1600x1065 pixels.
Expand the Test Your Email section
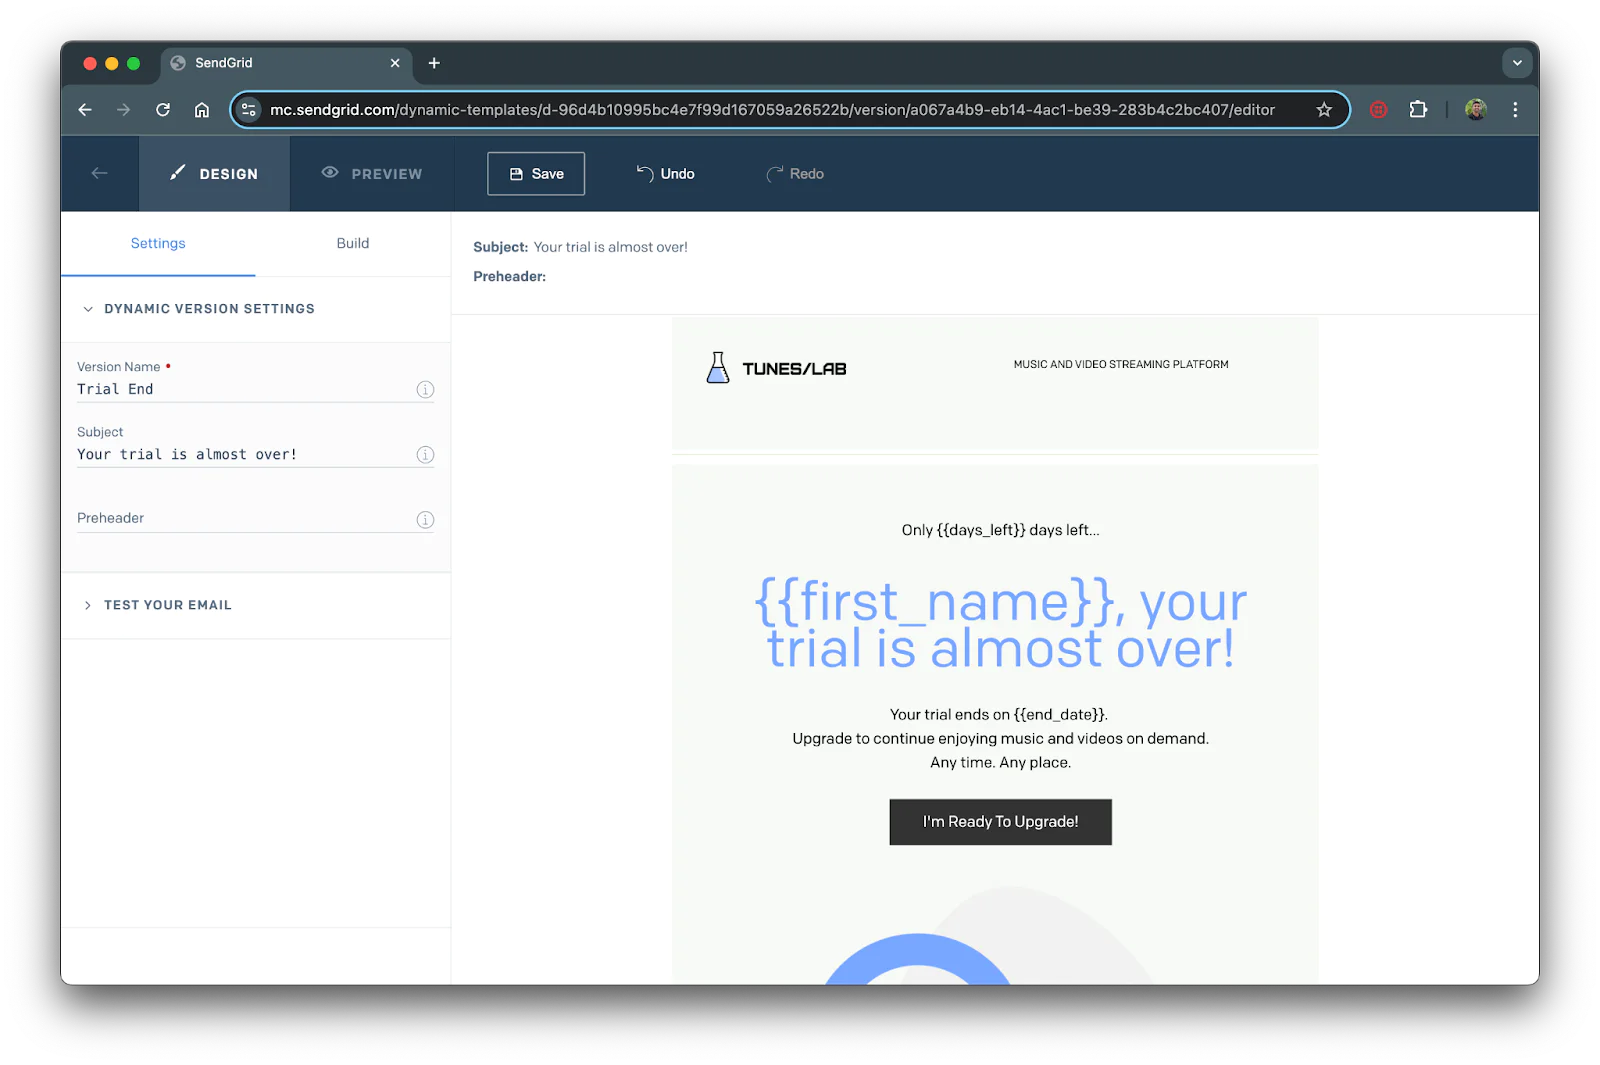[88, 605]
